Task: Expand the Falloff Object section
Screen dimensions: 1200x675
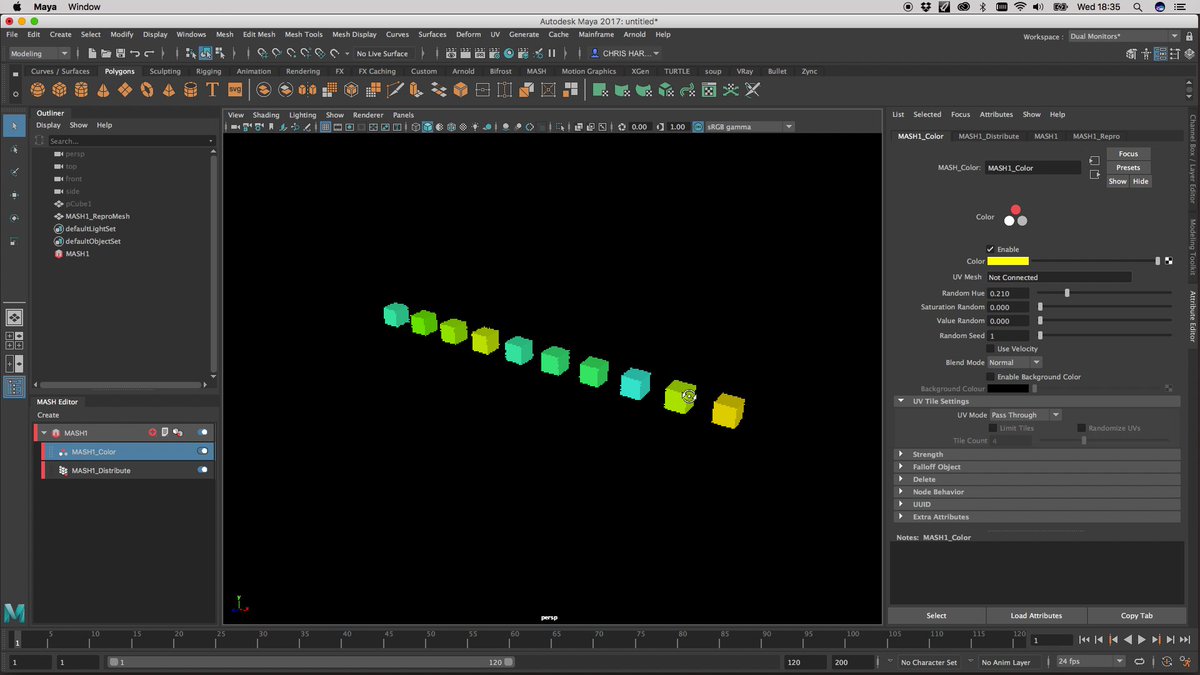Action: (x=901, y=467)
